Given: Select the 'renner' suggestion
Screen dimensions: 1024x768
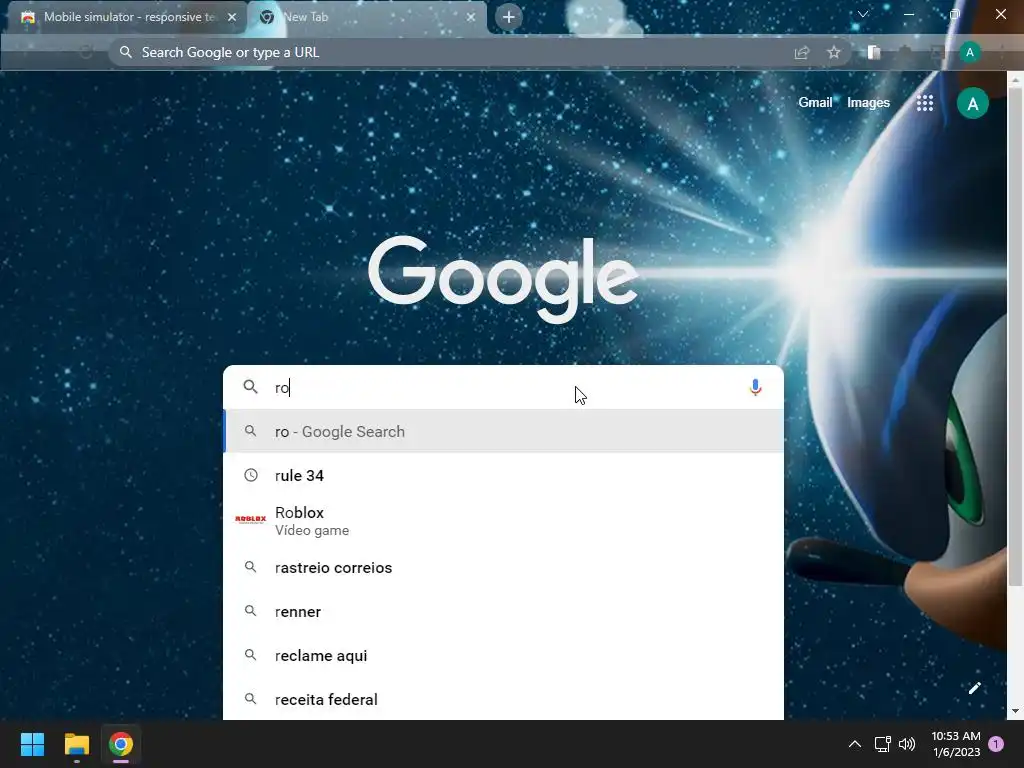Looking at the screenshot, I should coord(503,612).
